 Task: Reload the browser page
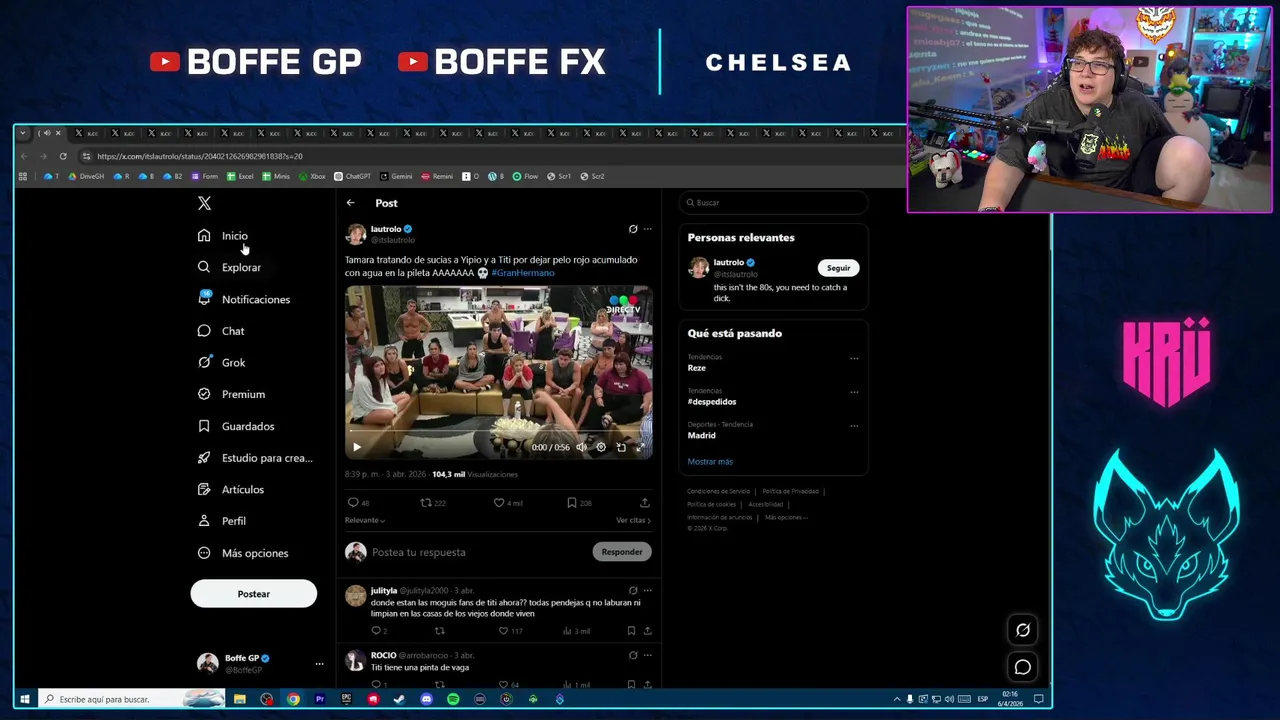pyautogui.click(x=63, y=156)
